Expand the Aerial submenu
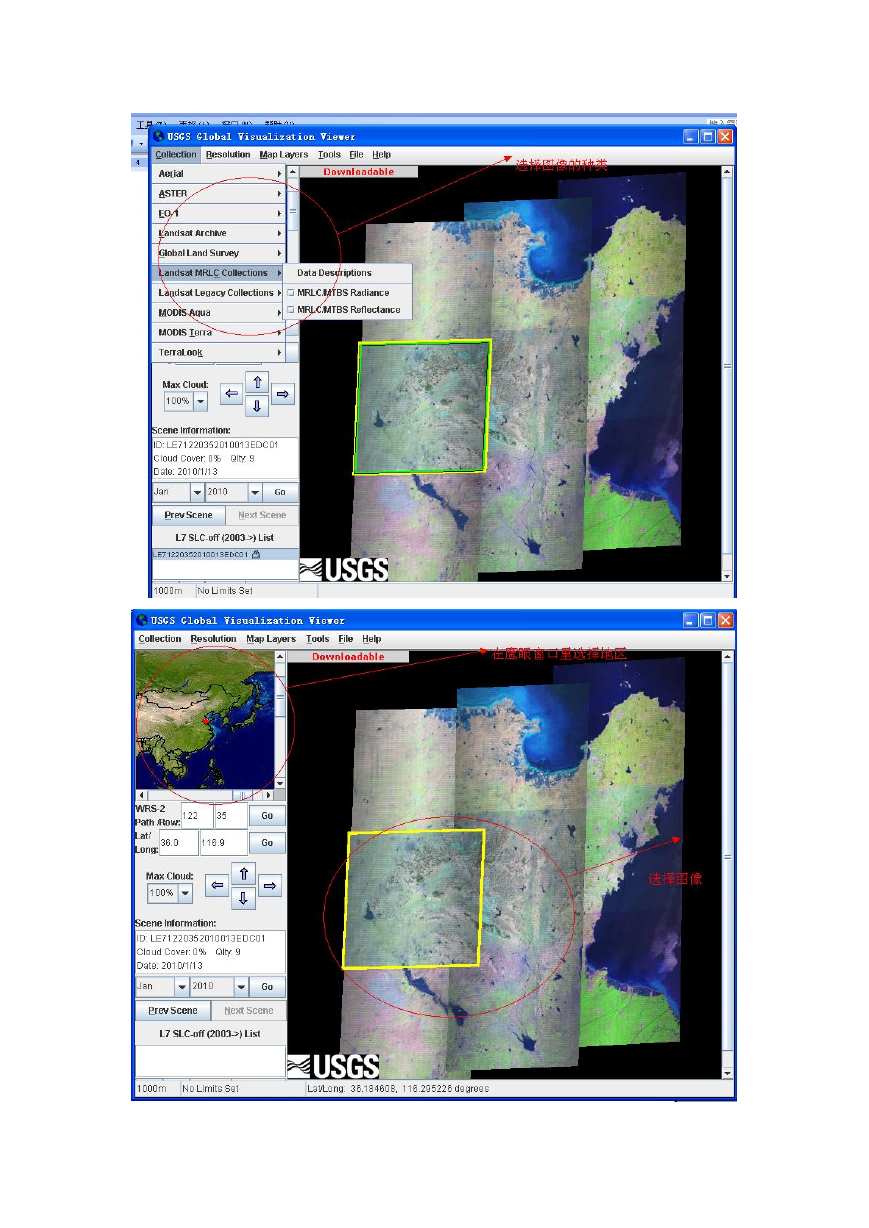869x1228 pixels. 219,174
